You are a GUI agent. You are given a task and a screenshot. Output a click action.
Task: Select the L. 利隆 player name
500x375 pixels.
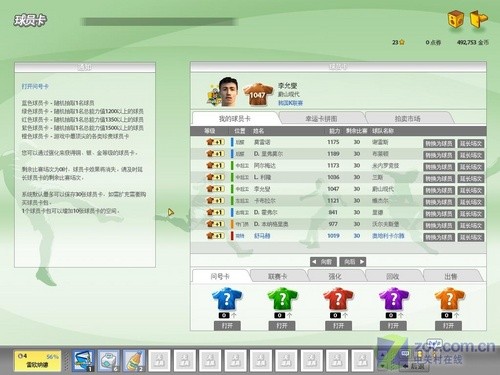[262, 177]
